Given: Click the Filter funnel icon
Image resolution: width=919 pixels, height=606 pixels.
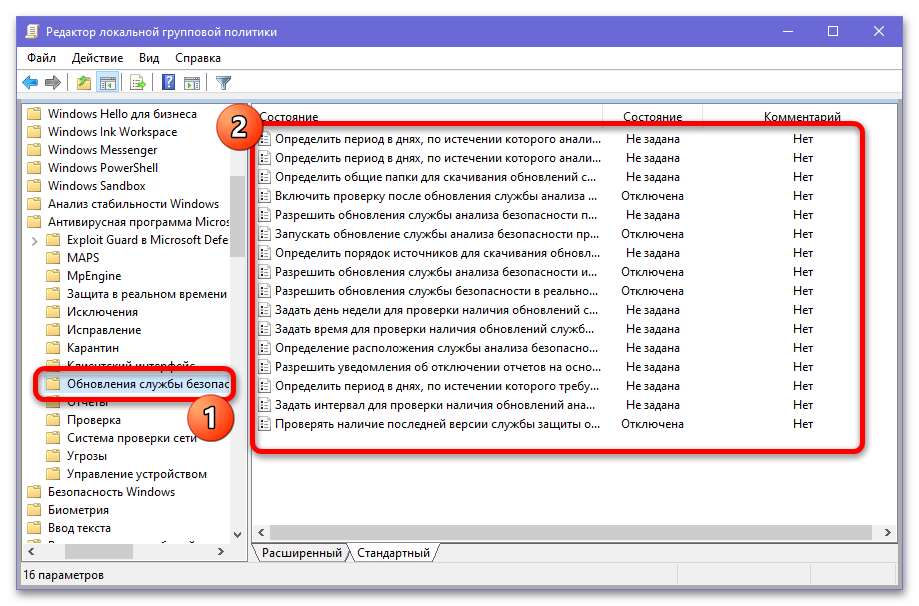Looking at the screenshot, I should click(x=223, y=83).
